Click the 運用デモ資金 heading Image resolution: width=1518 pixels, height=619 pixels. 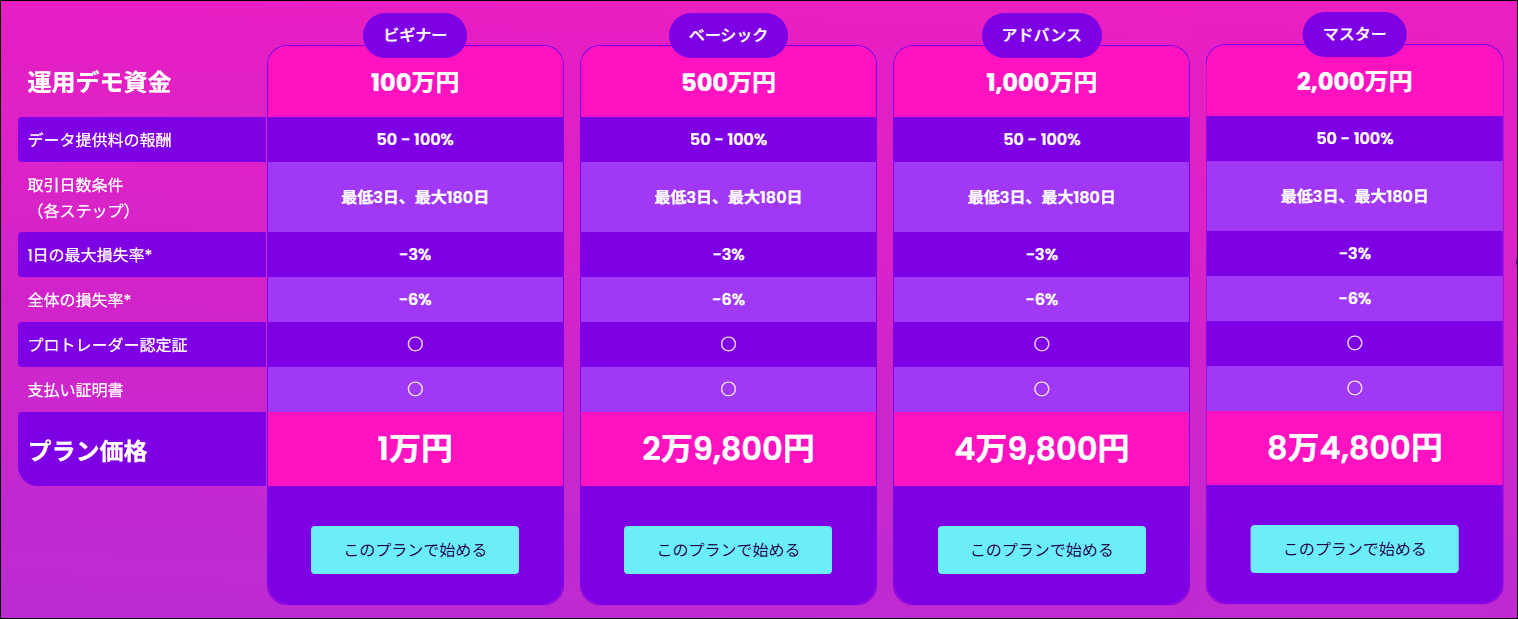click(x=99, y=83)
